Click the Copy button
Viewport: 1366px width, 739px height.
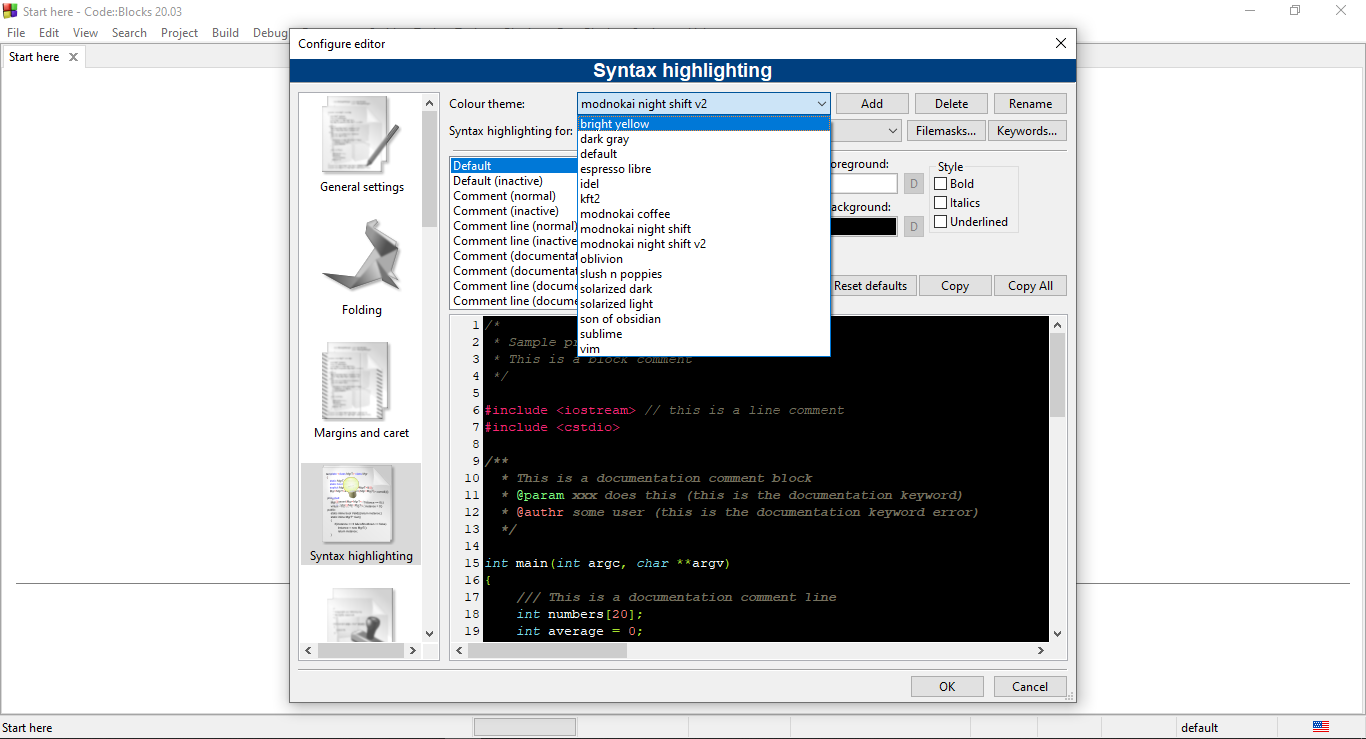point(955,286)
